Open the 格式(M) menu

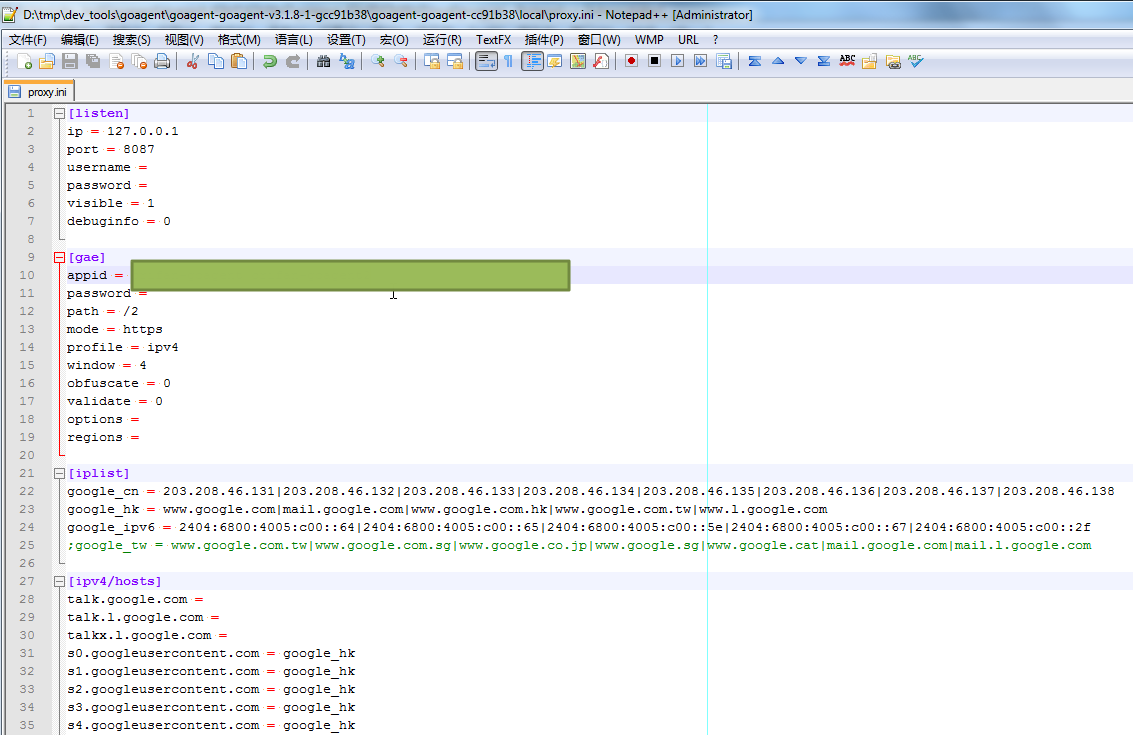point(239,40)
